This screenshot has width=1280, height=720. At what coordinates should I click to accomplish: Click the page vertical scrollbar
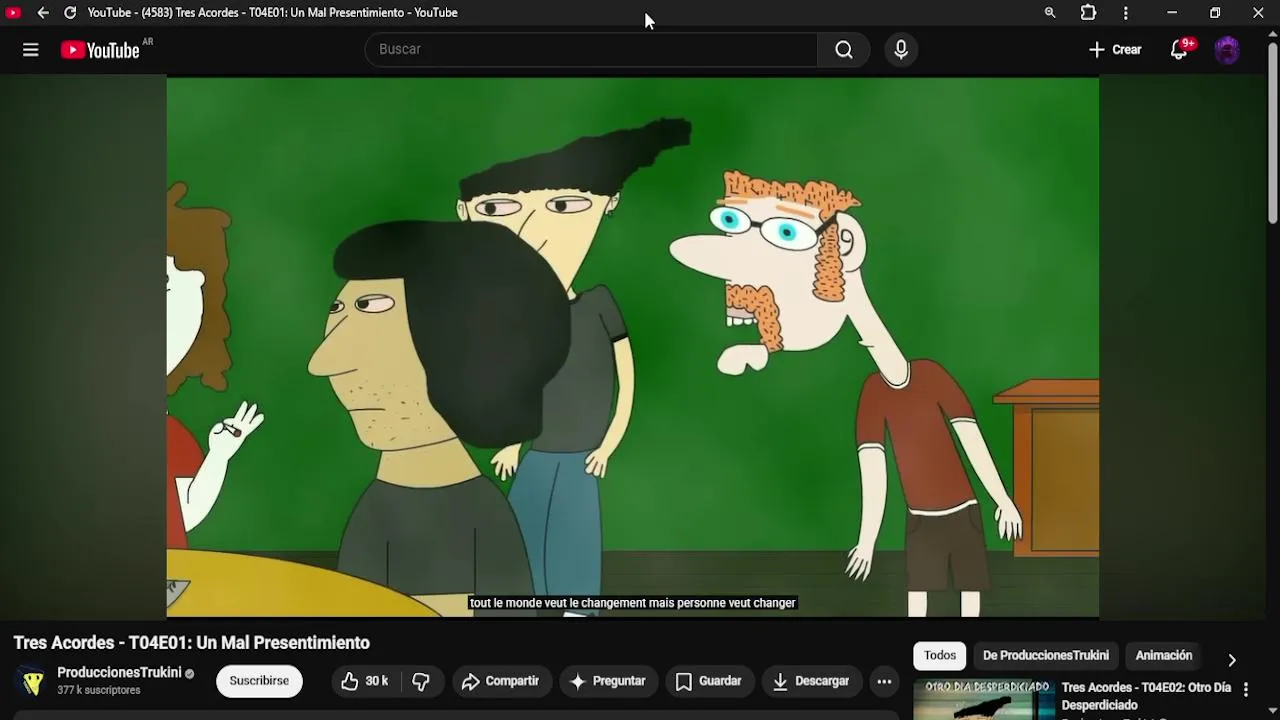tap(1272, 135)
